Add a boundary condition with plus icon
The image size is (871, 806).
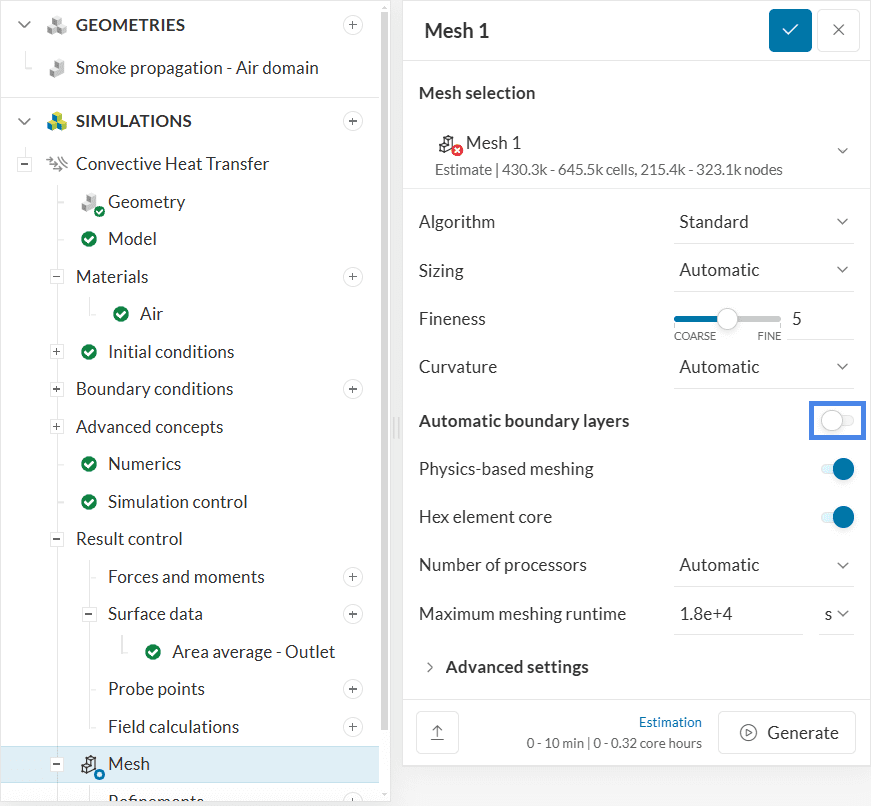click(x=352, y=389)
